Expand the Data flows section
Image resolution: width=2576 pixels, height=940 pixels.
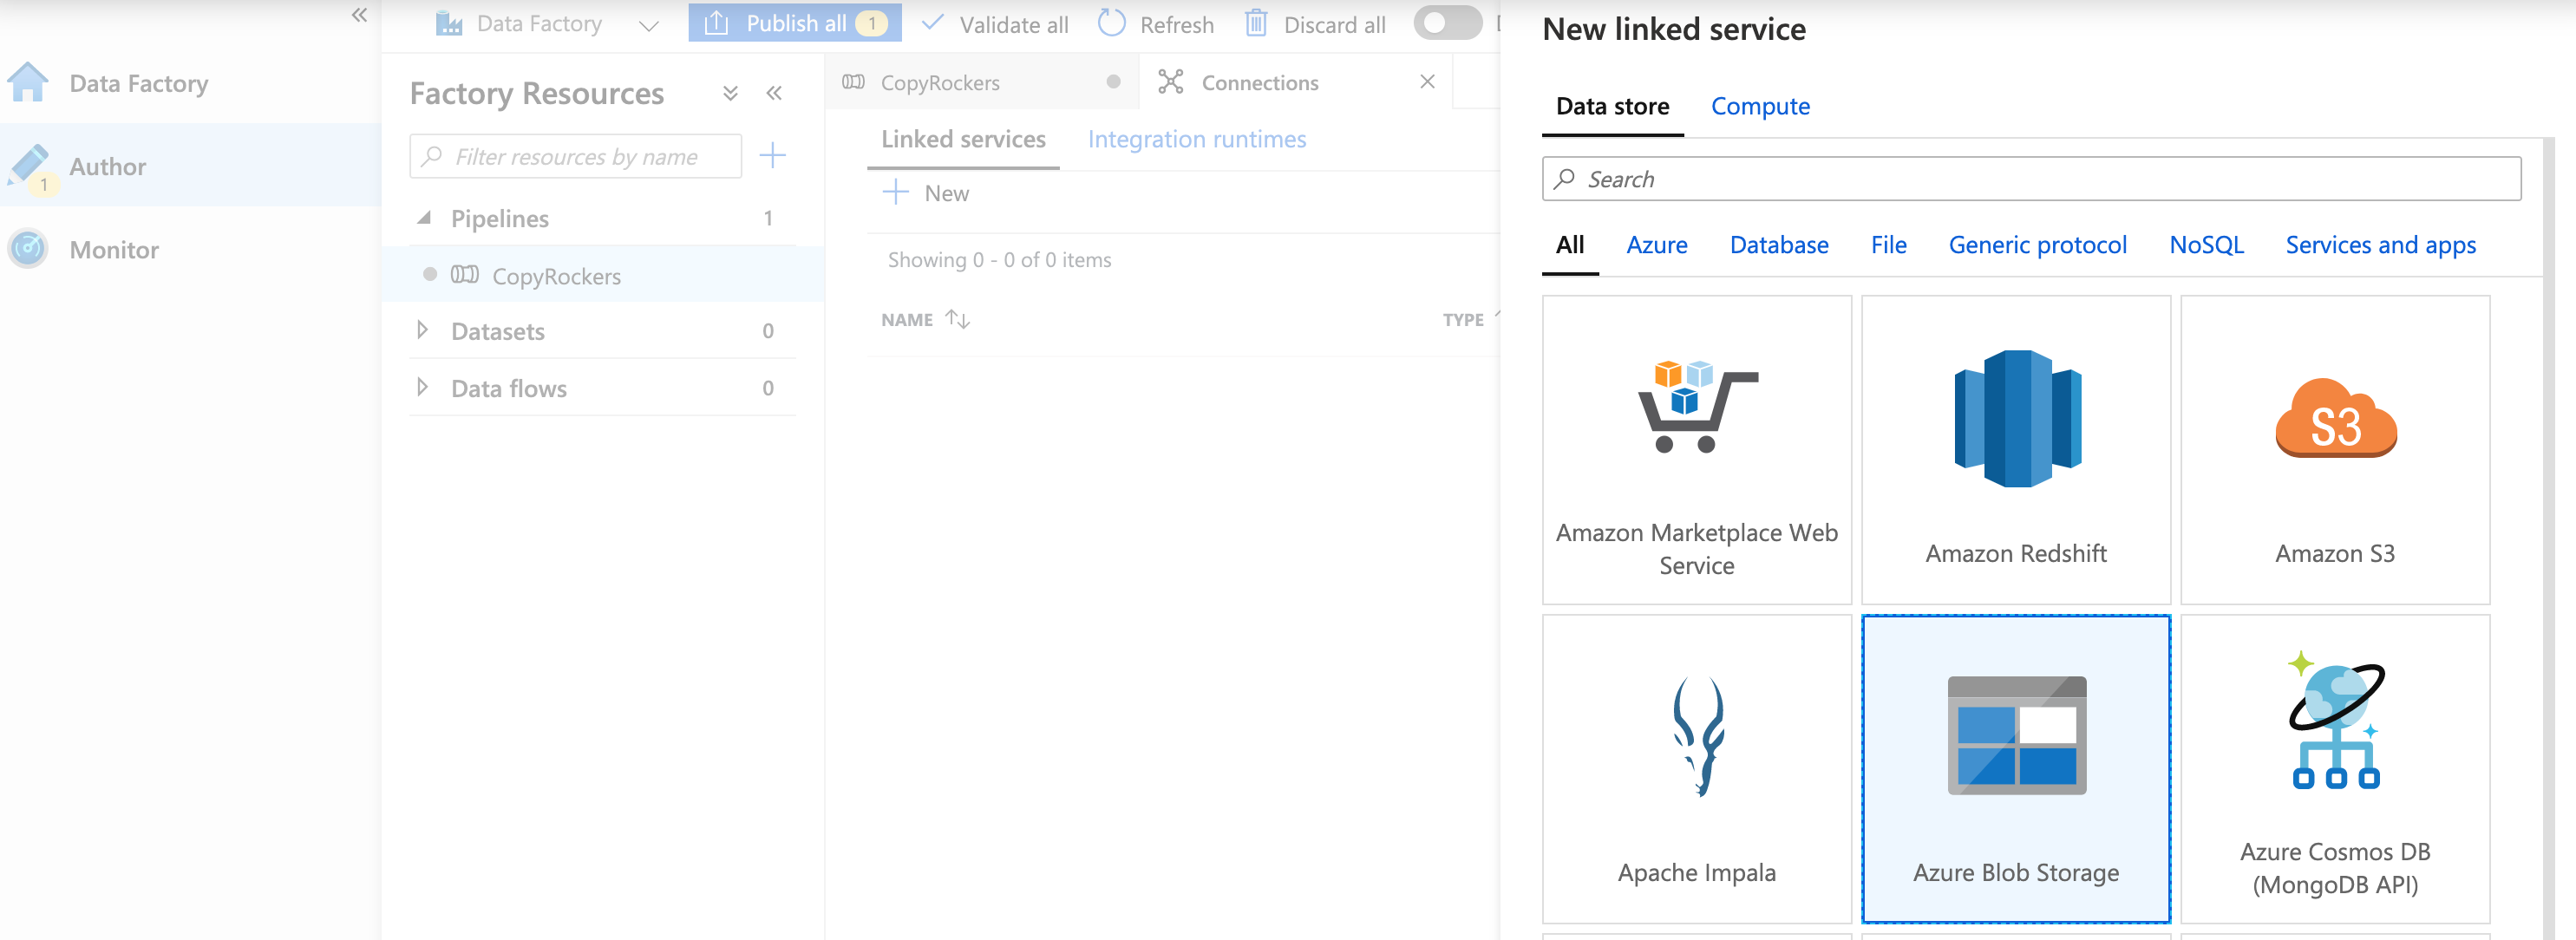pyautogui.click(x=422, y=387)
